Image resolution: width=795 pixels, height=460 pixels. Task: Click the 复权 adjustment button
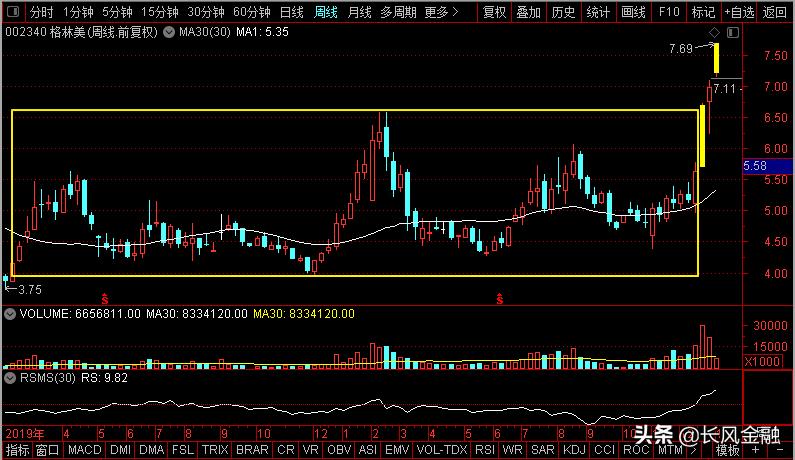point(495,12)
